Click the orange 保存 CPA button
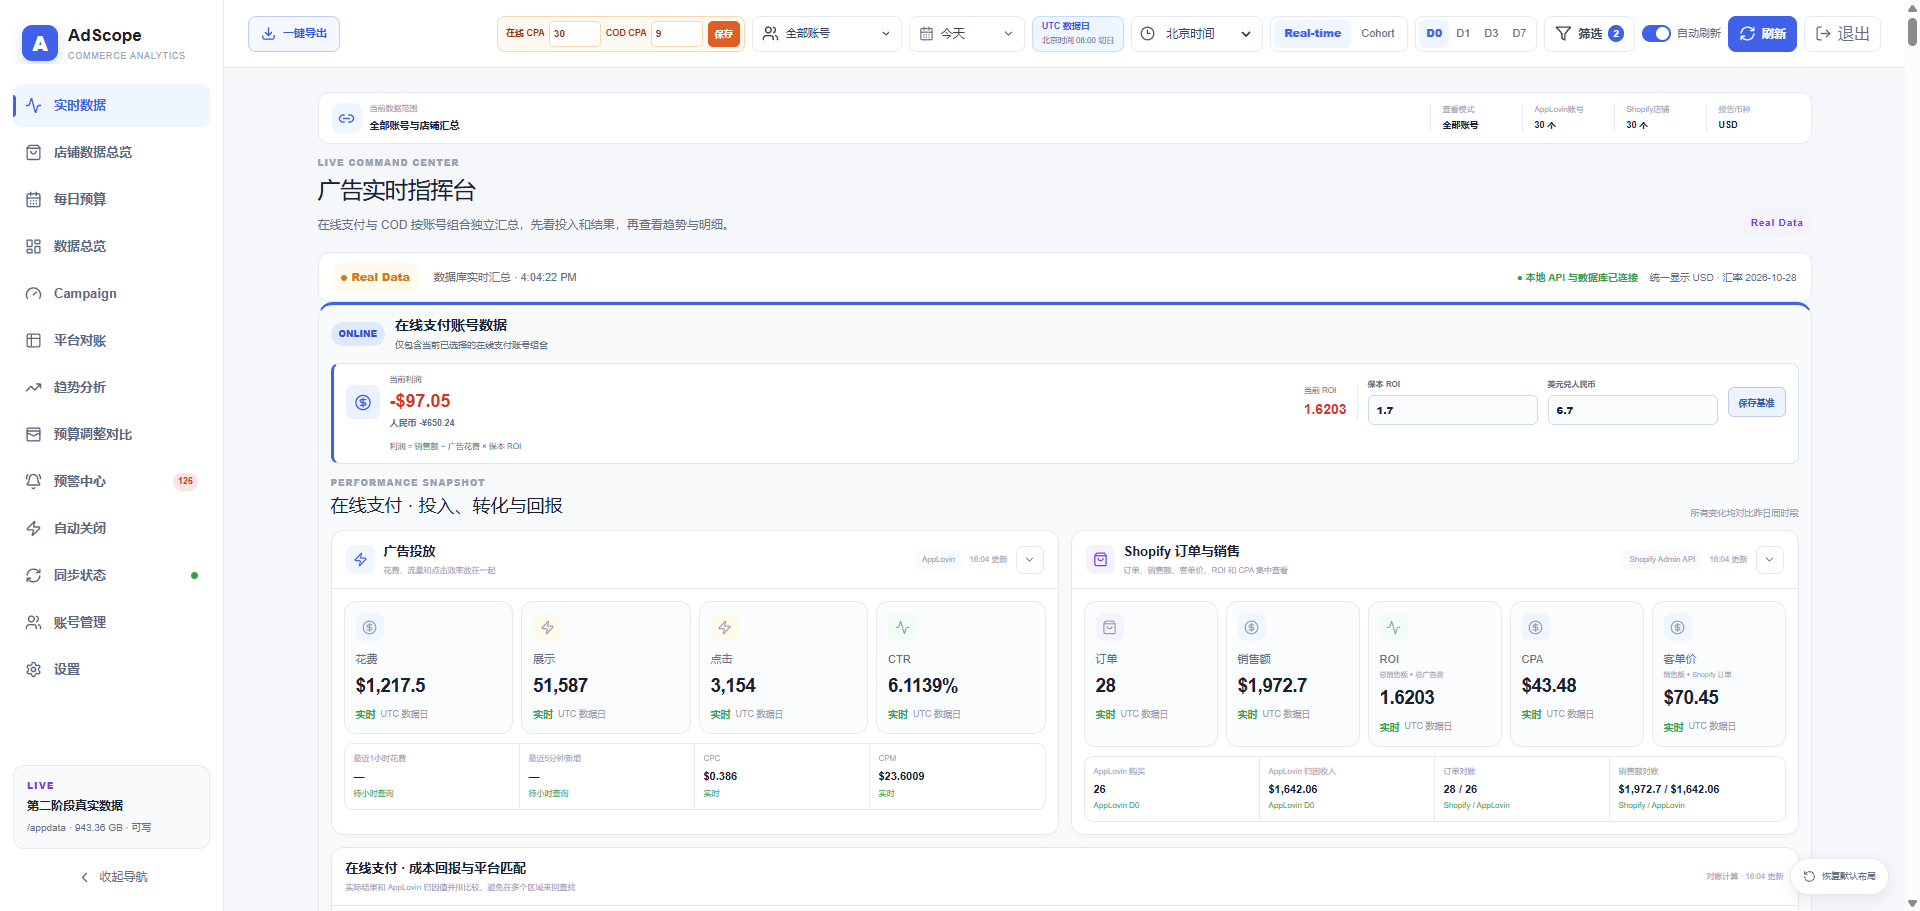 coord(724,34)
